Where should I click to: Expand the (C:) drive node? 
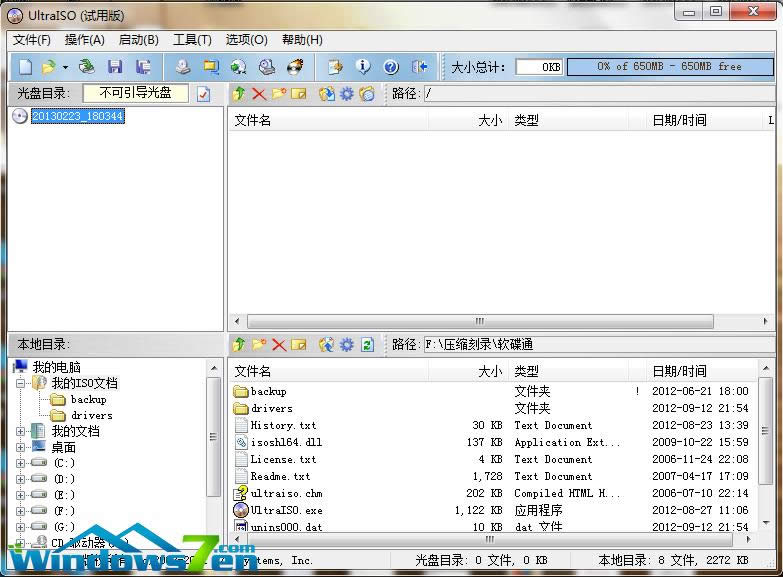(x=20, y=463)
